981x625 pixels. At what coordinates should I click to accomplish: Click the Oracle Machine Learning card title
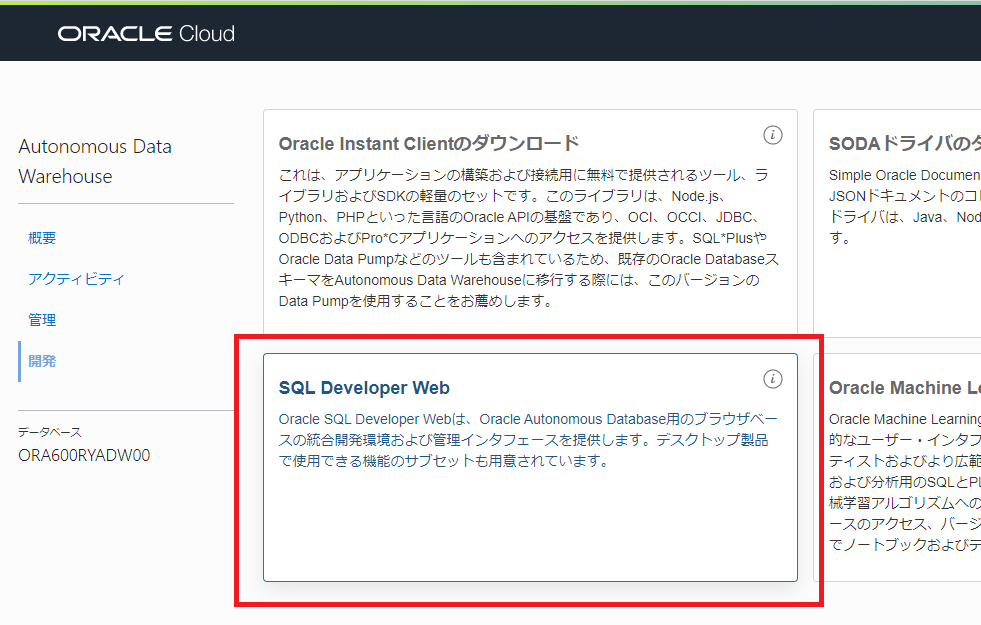pyautogui.click(x=905, y=388)
